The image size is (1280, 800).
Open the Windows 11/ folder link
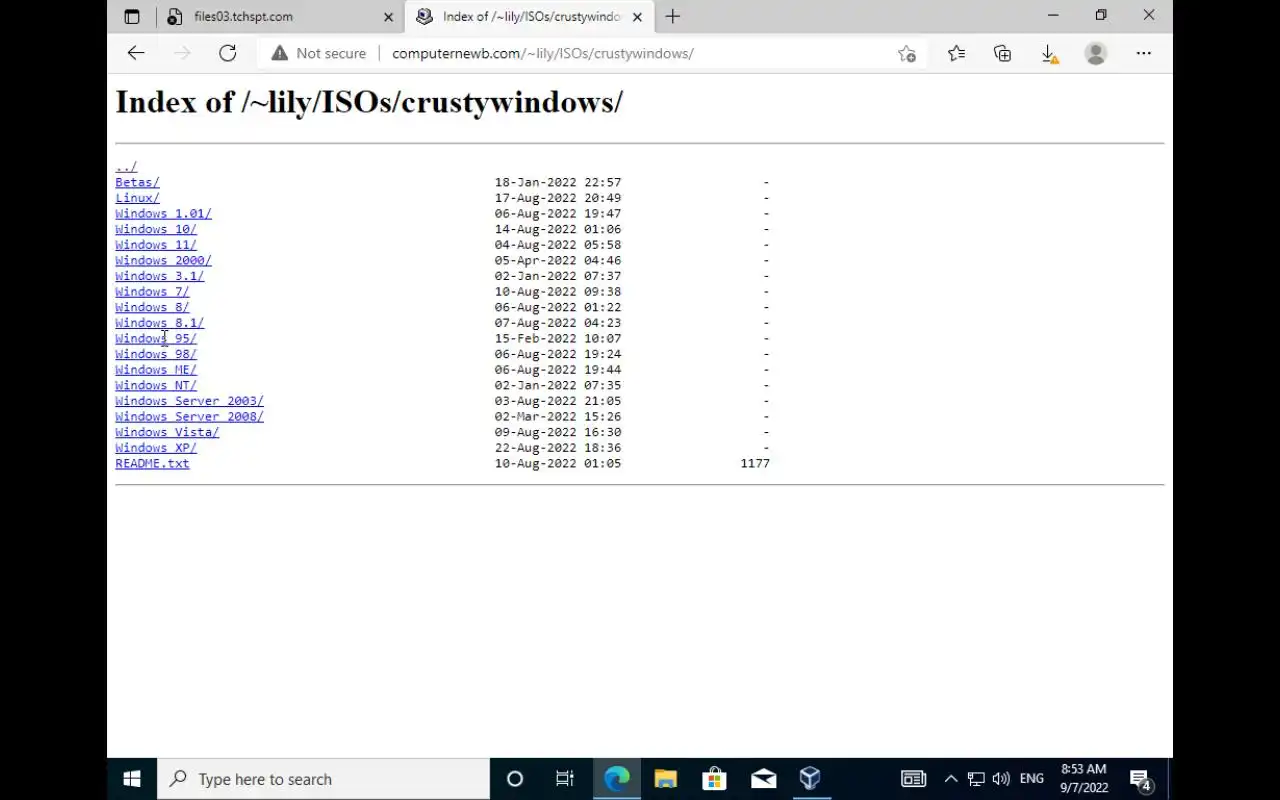(x=156, y=245)
